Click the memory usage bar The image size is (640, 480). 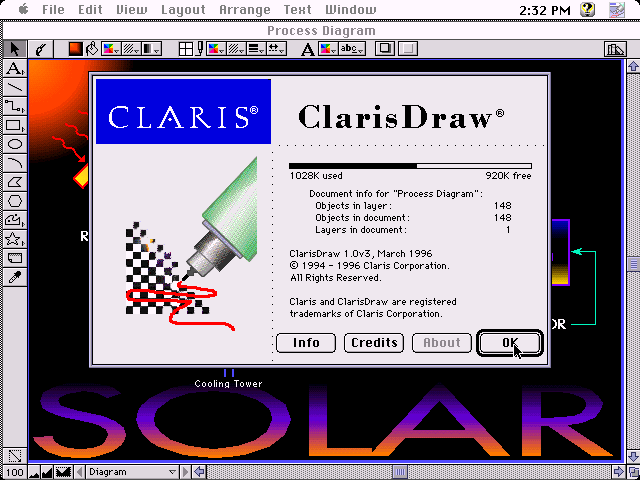[x=410, y=166]
